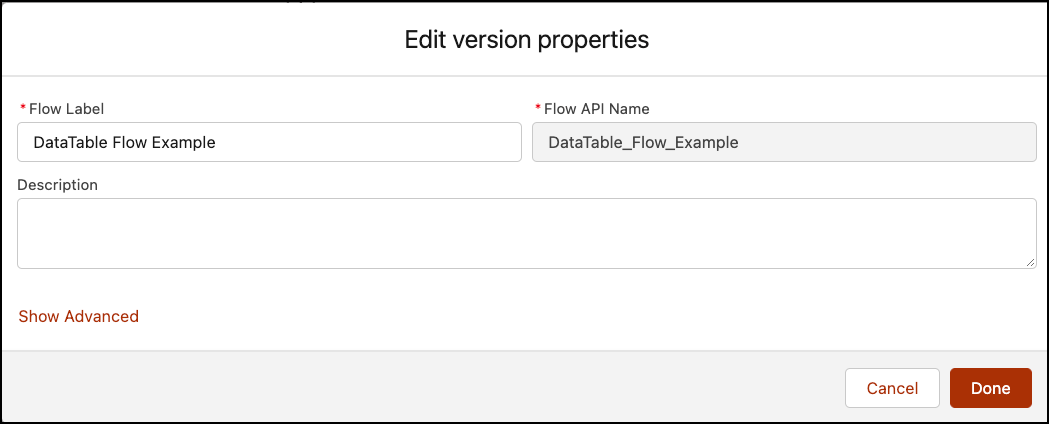Click the 'Edit version properties' dialog title
The height and width of the screenshot is (424, 1049).
pos(526,40)
